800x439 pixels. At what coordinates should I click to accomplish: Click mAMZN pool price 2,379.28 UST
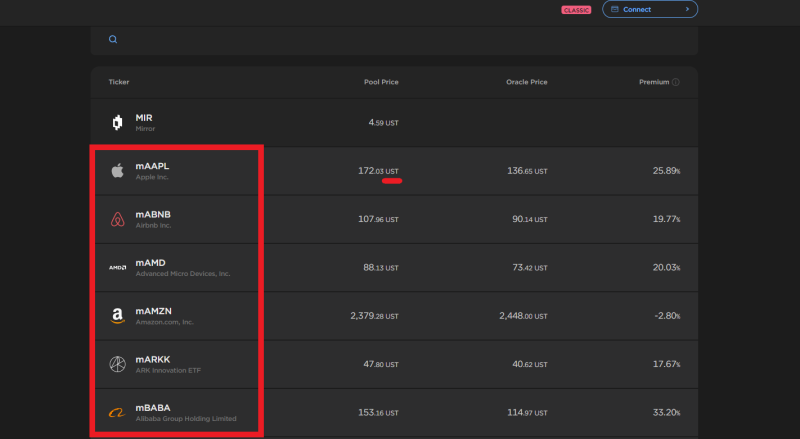(x=374, y=316)
